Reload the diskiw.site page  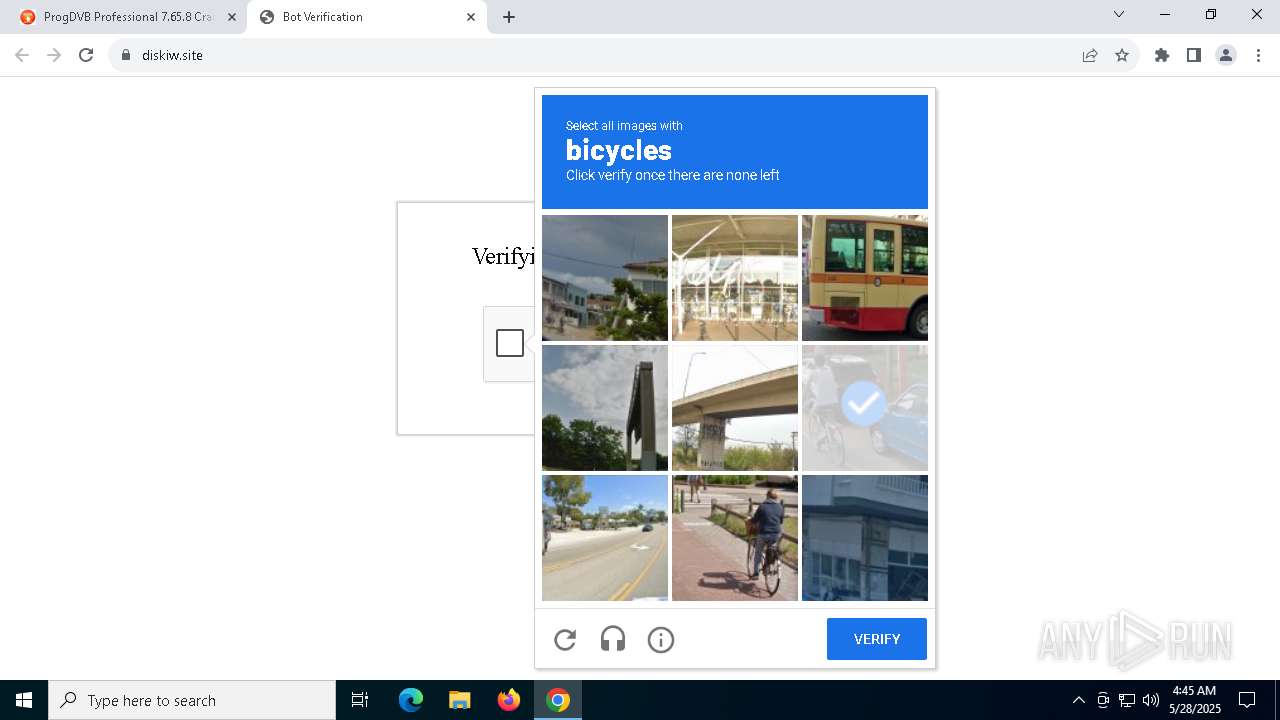point(86,55)
